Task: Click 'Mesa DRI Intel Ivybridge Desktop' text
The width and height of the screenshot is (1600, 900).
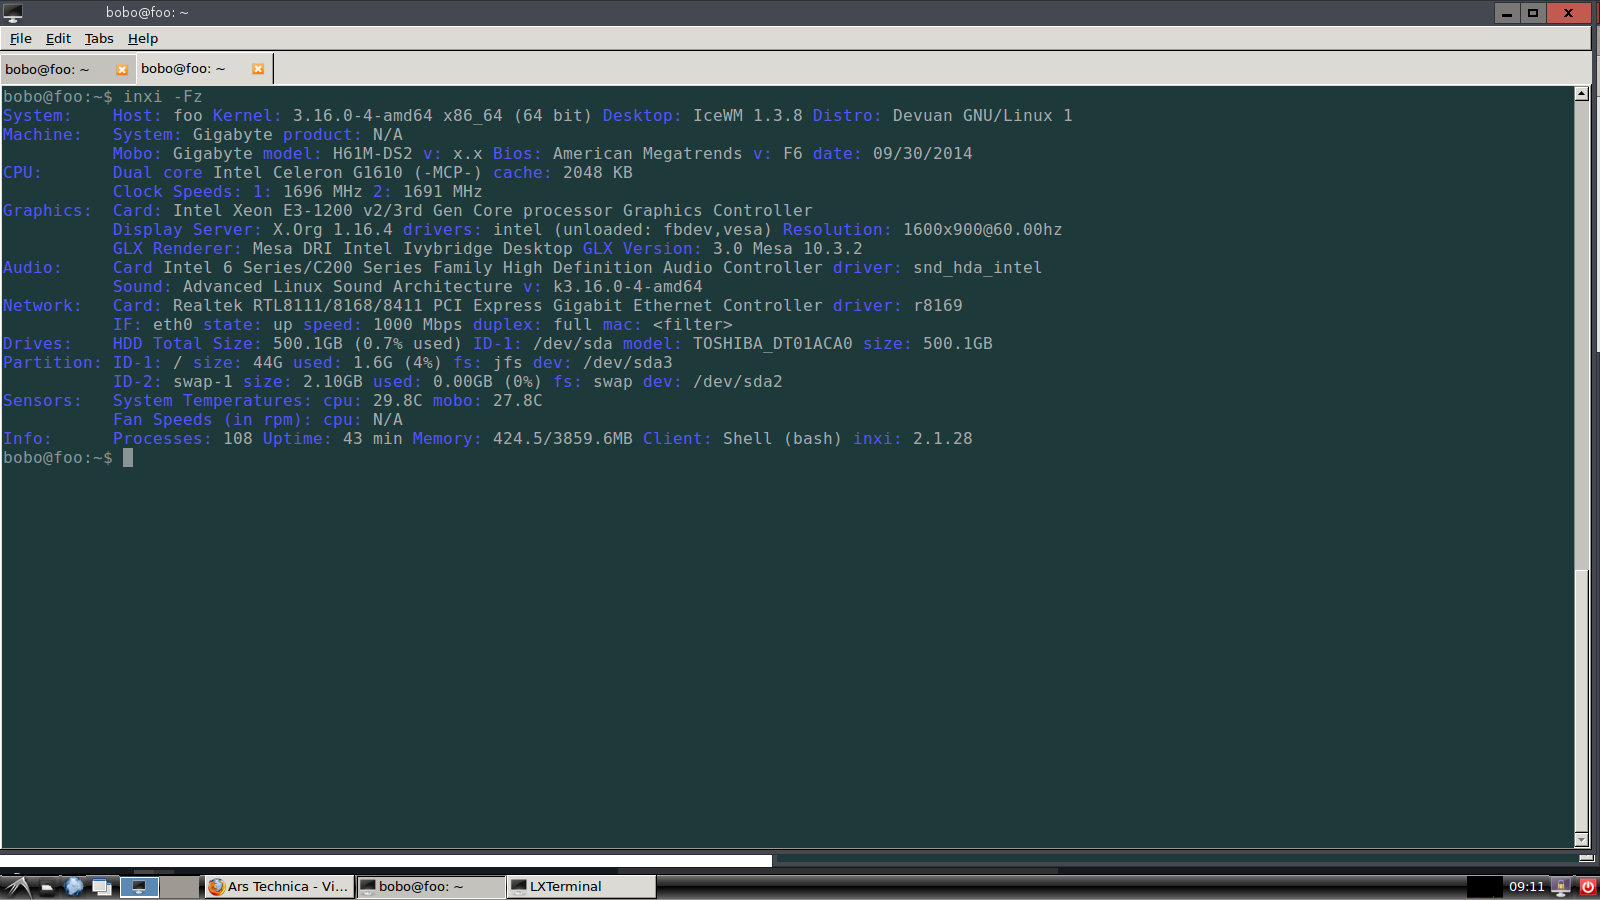Action: click(413, 249)
